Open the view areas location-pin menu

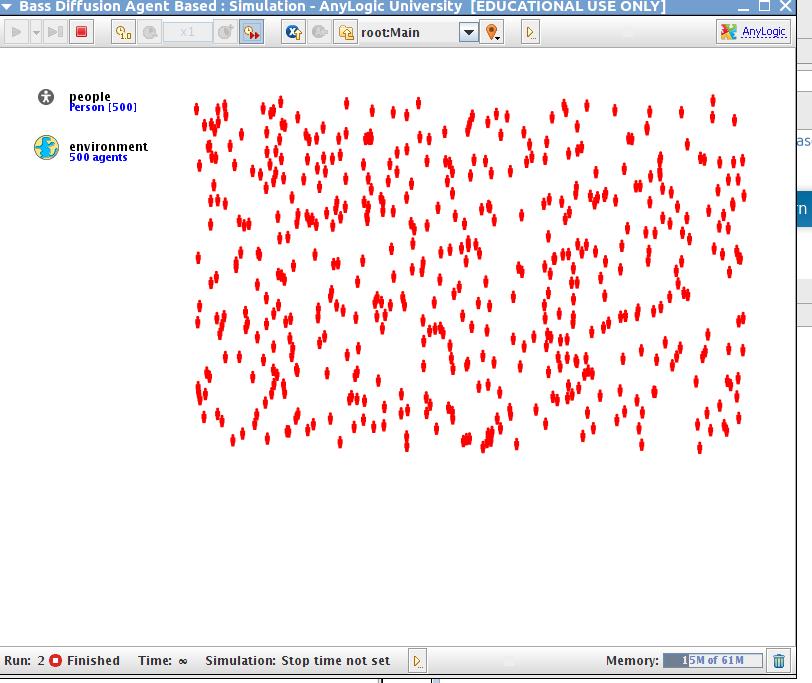click(x=492, y=32)
